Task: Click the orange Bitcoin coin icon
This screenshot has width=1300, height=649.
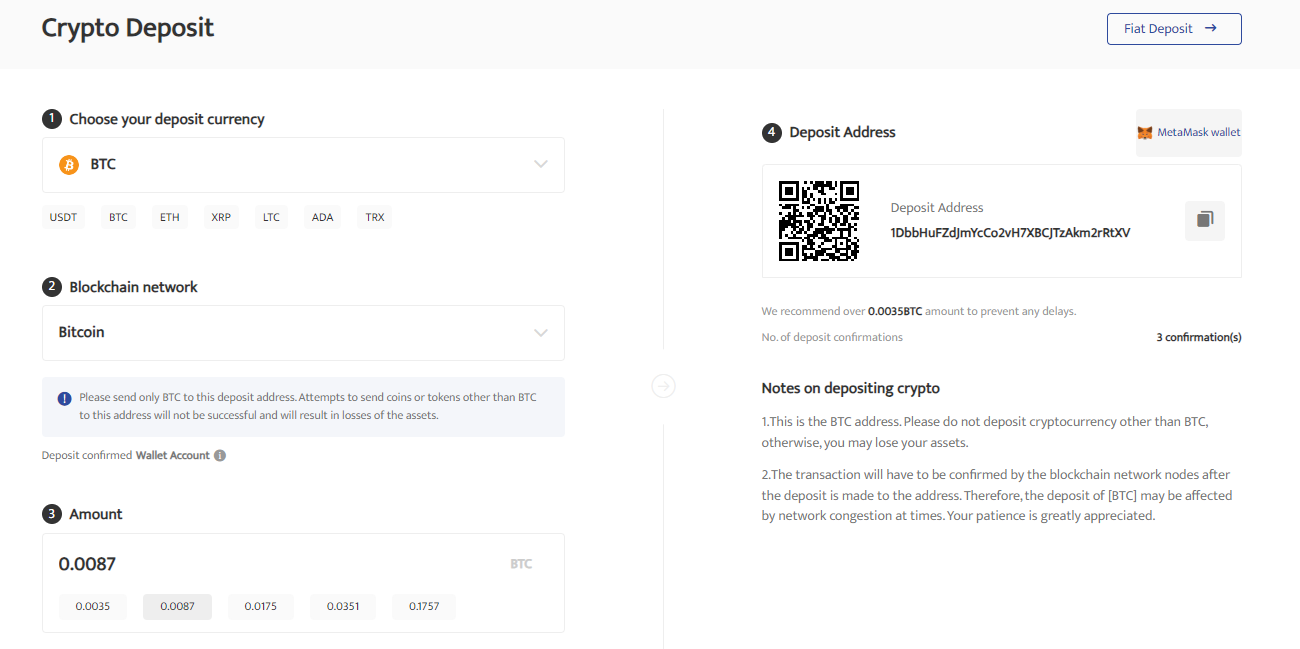Action: tap(69, 165)
